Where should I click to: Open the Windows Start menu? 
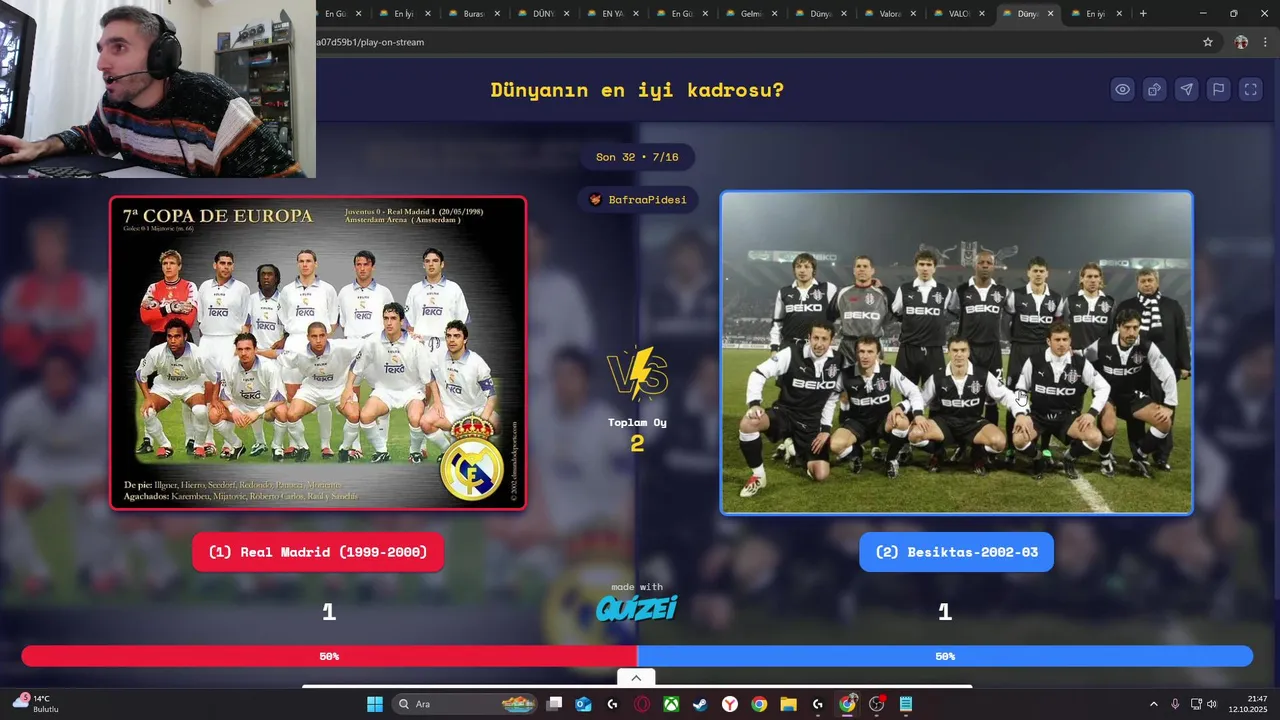(x=375, y=704)
